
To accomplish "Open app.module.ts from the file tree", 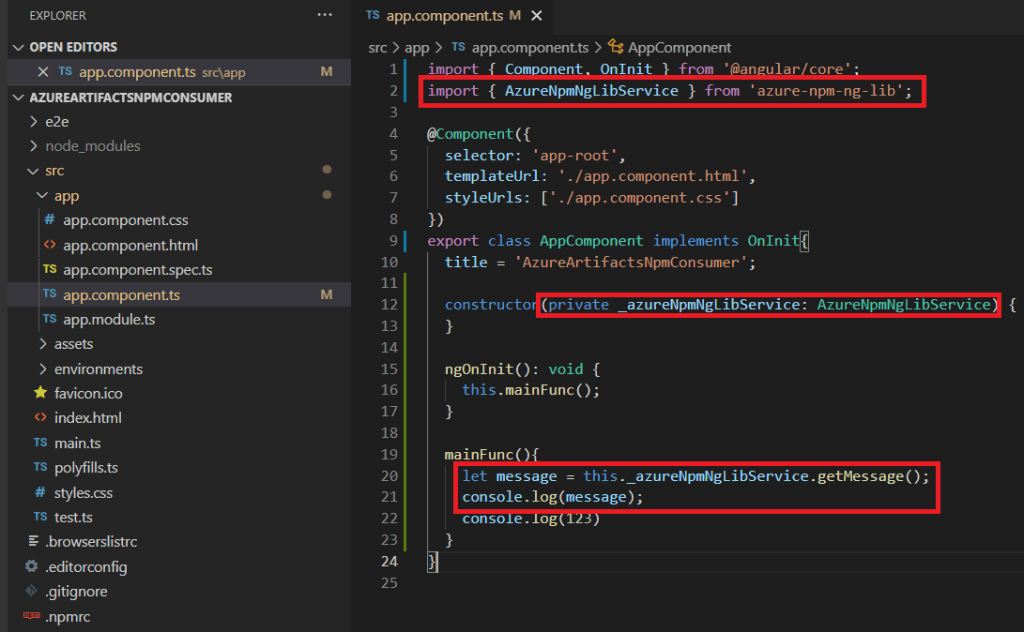I will click(108, 320).
